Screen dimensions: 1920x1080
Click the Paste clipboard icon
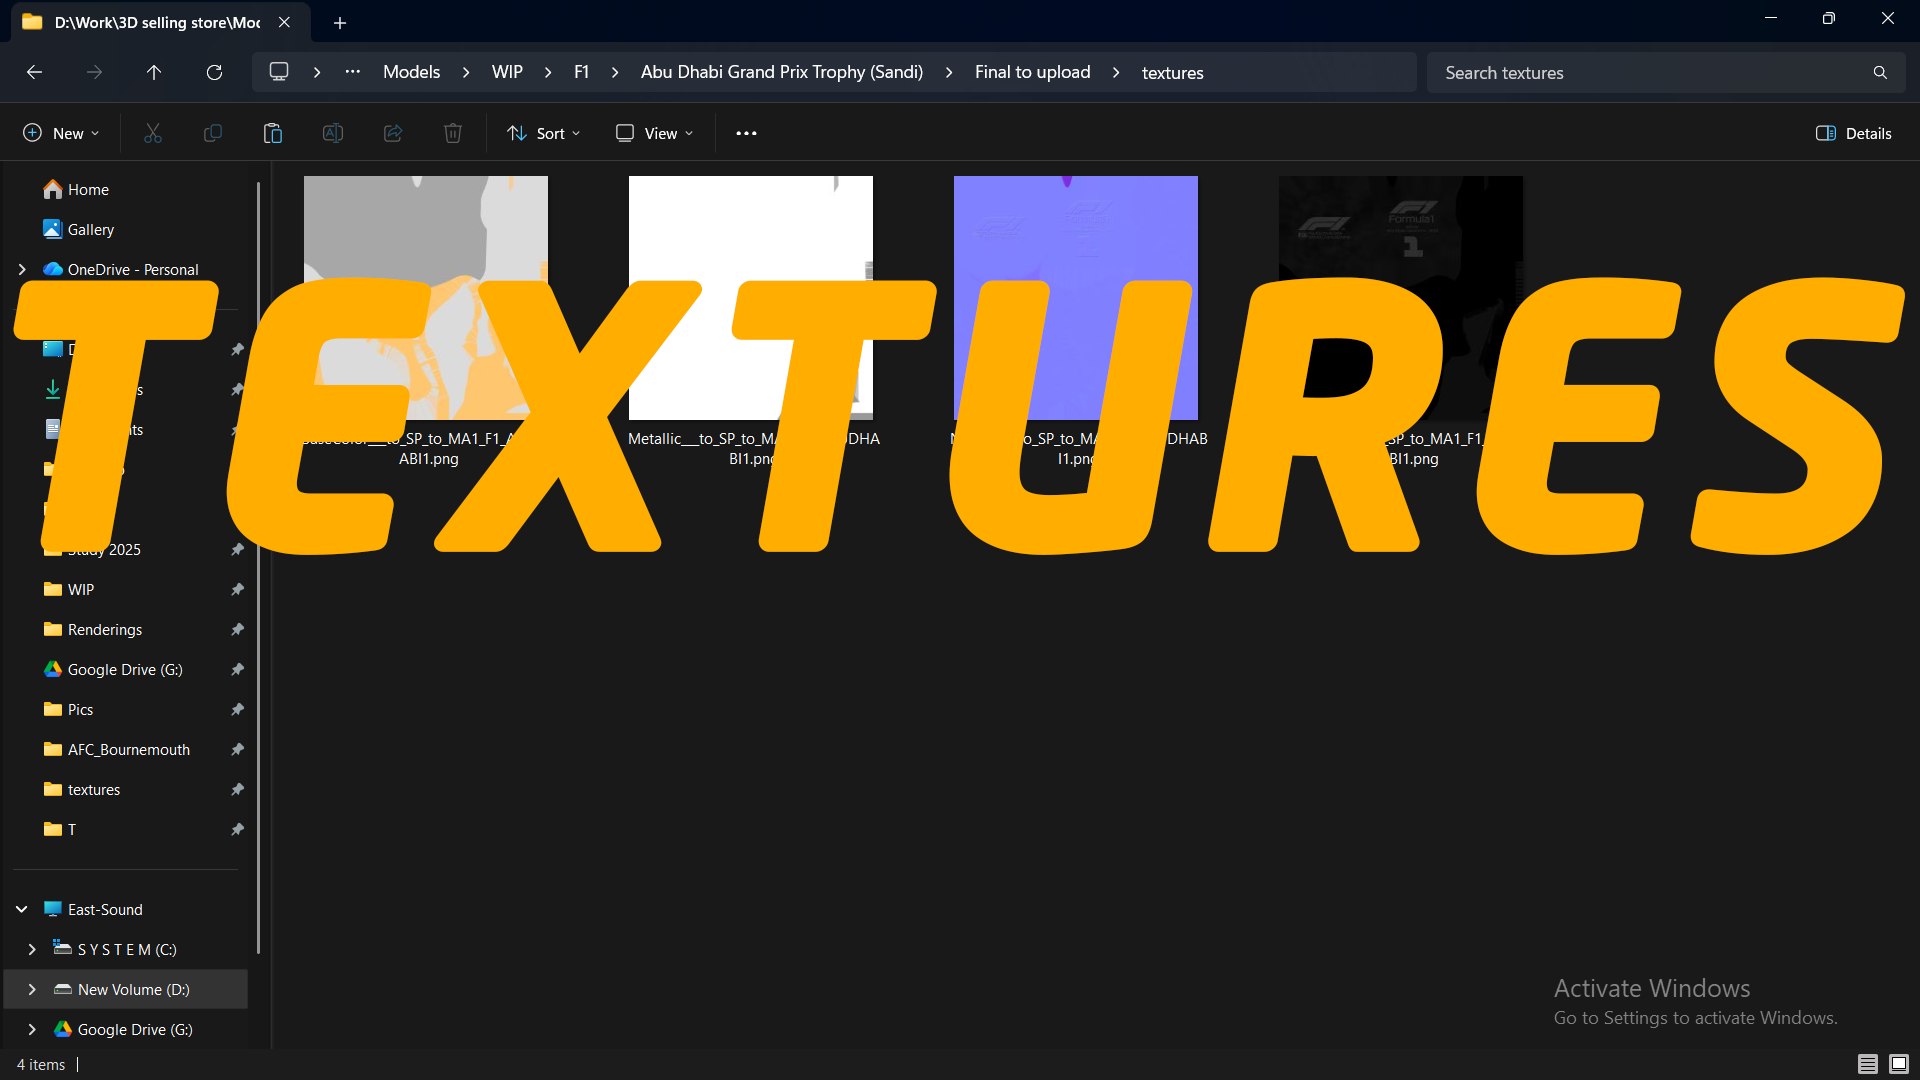click(x=273, y=133)
